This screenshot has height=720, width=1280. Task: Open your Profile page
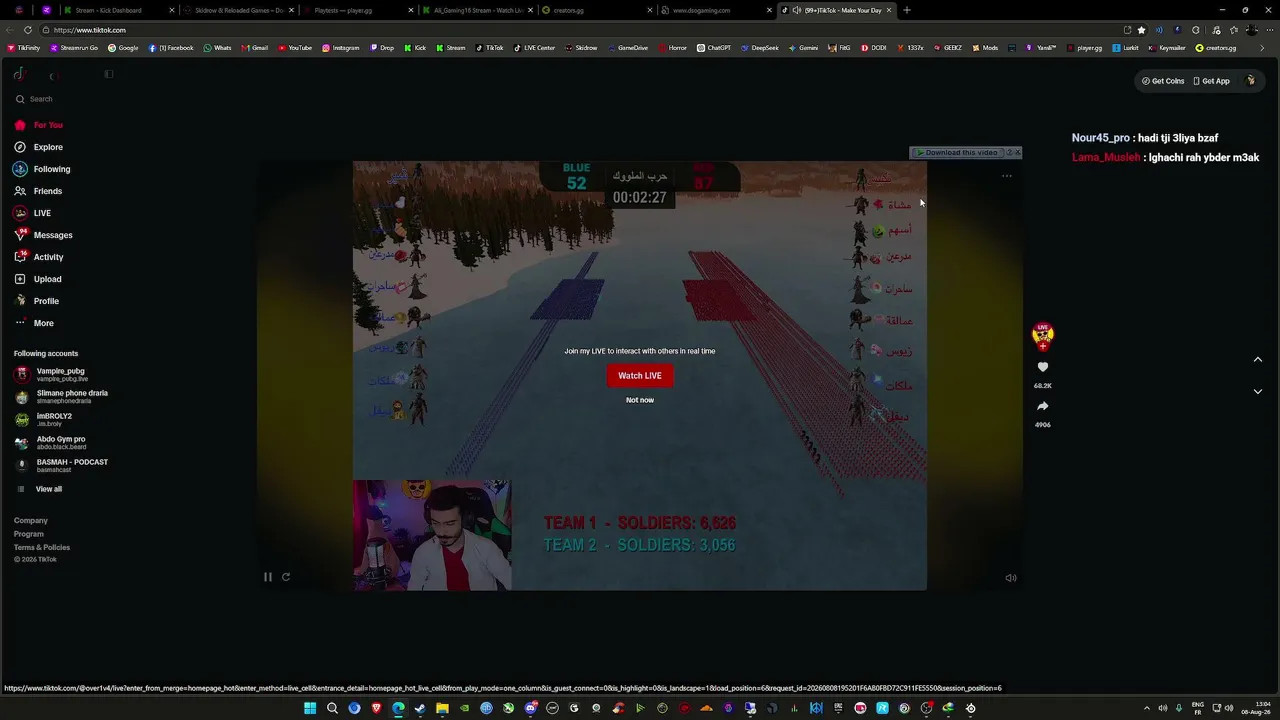[36, 301]
